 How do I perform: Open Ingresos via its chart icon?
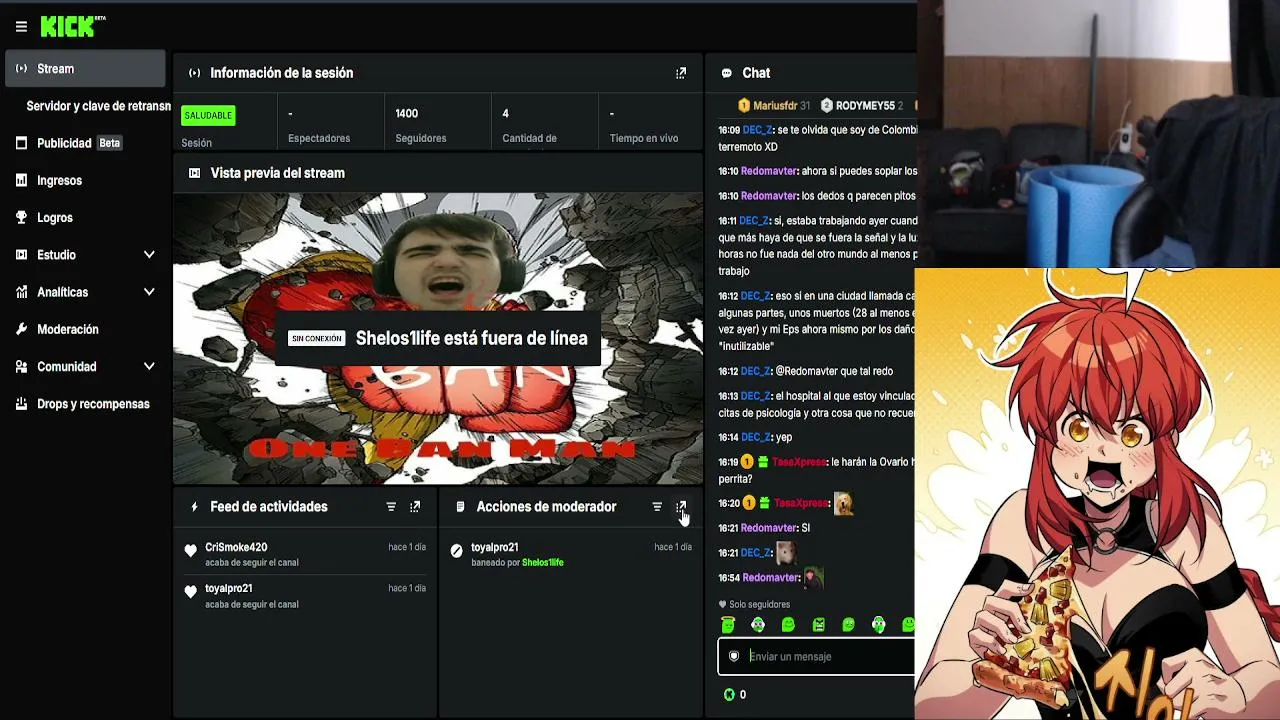[21, 181]
